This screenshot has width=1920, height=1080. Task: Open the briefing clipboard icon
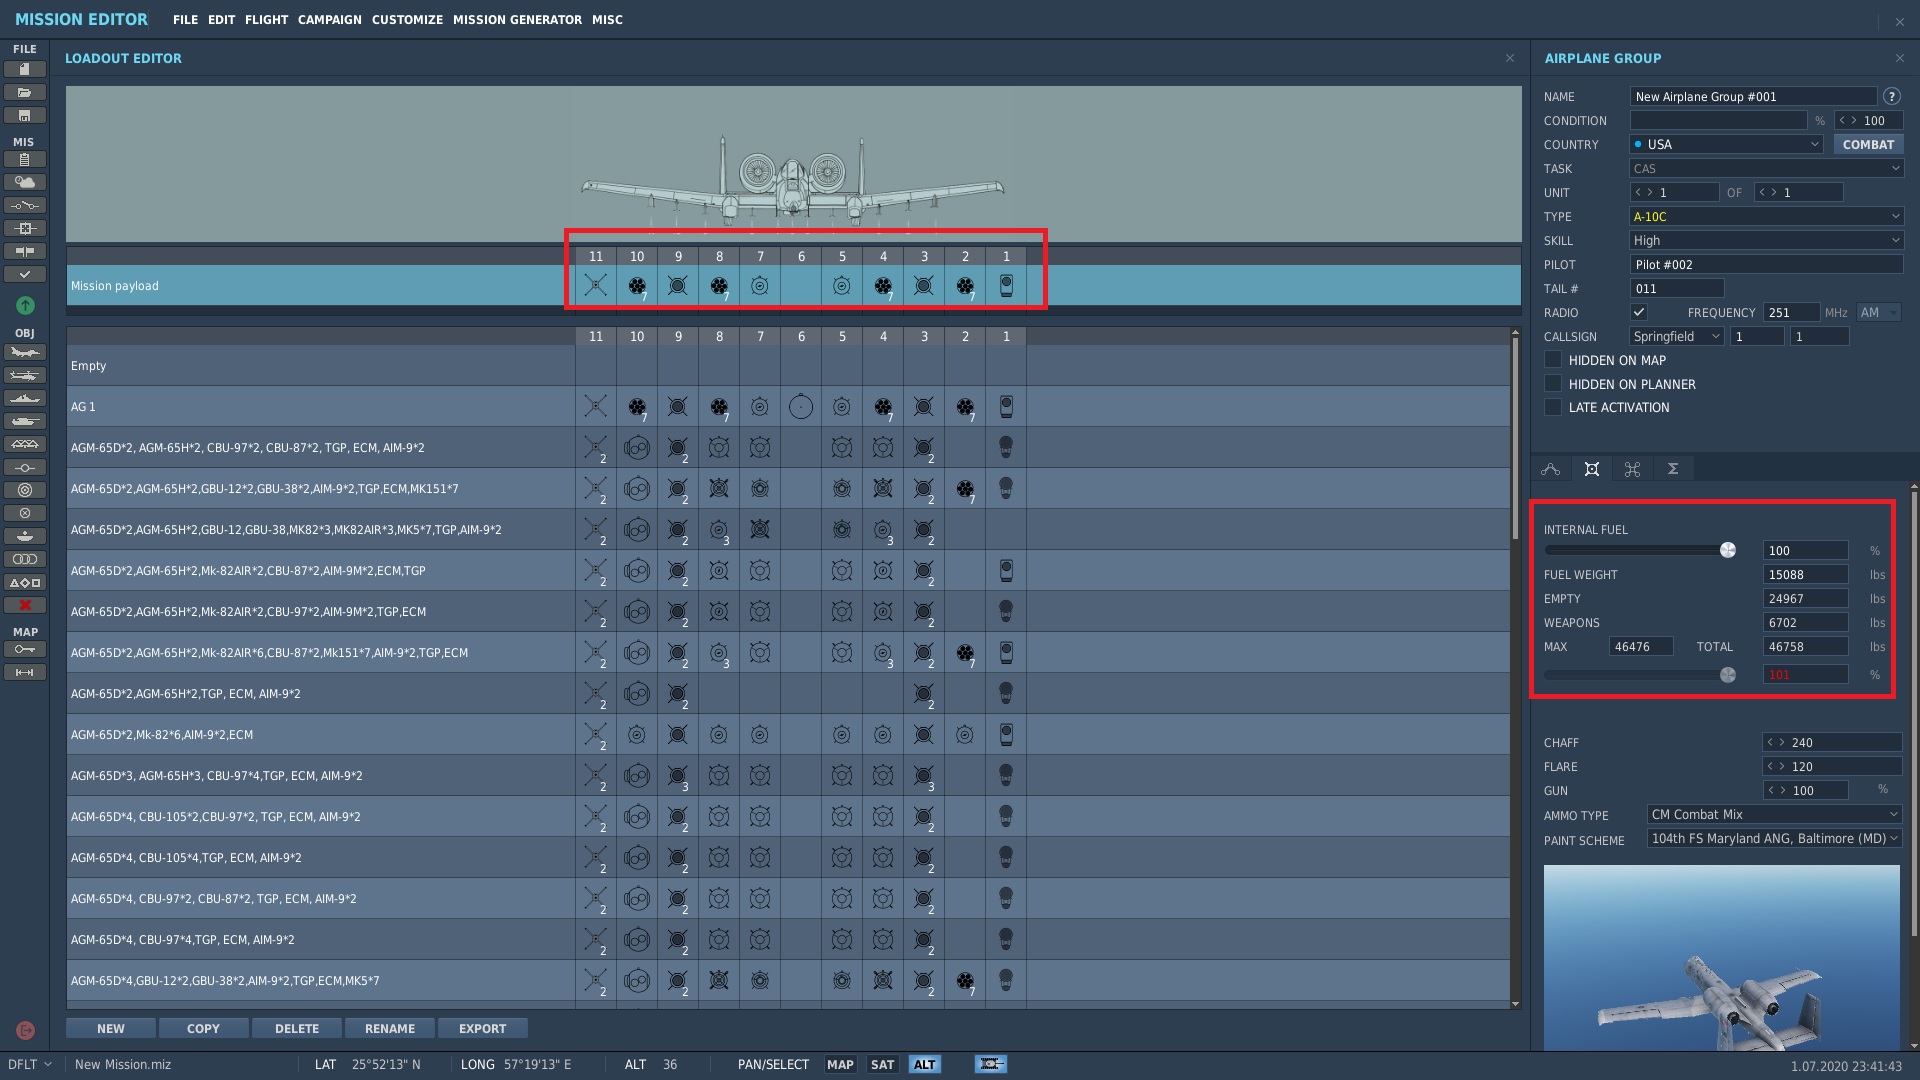[25, 159]
